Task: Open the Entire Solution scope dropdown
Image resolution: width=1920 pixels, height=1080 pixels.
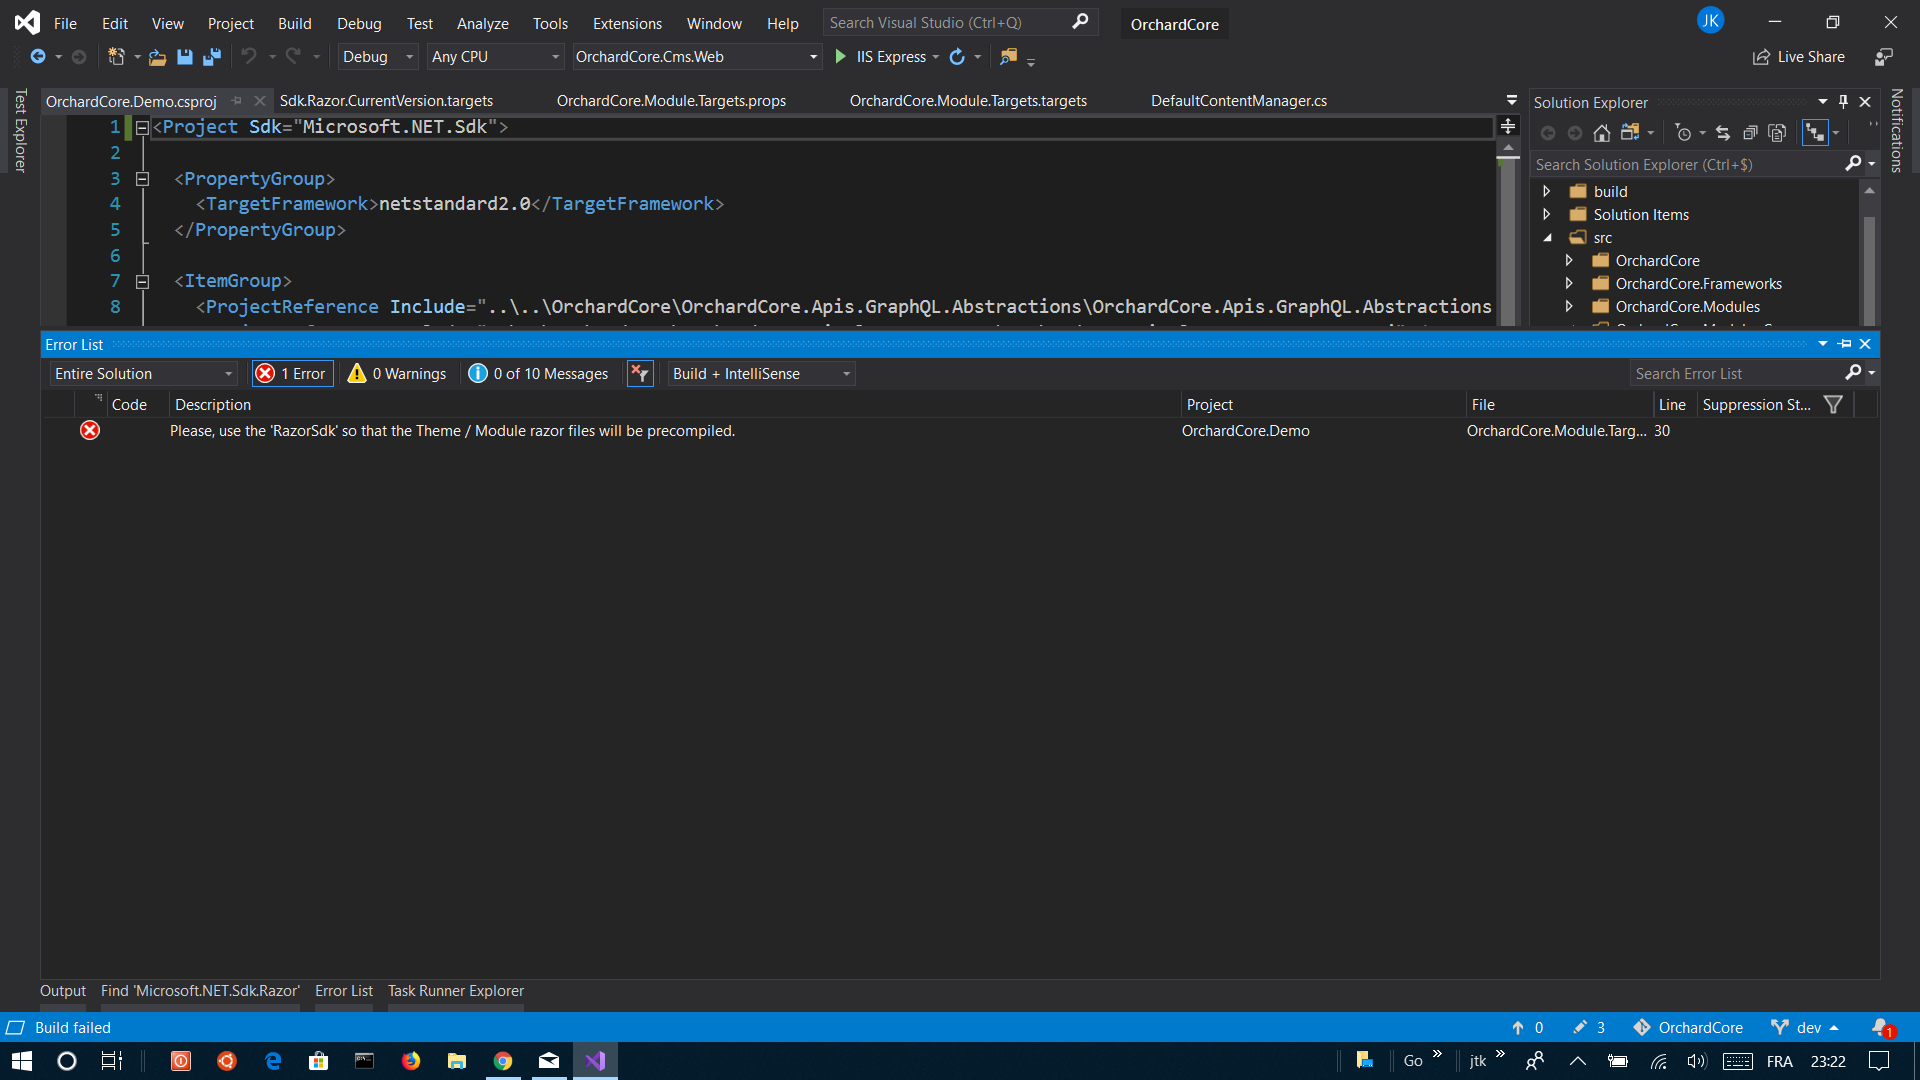Action: (143, 374)
